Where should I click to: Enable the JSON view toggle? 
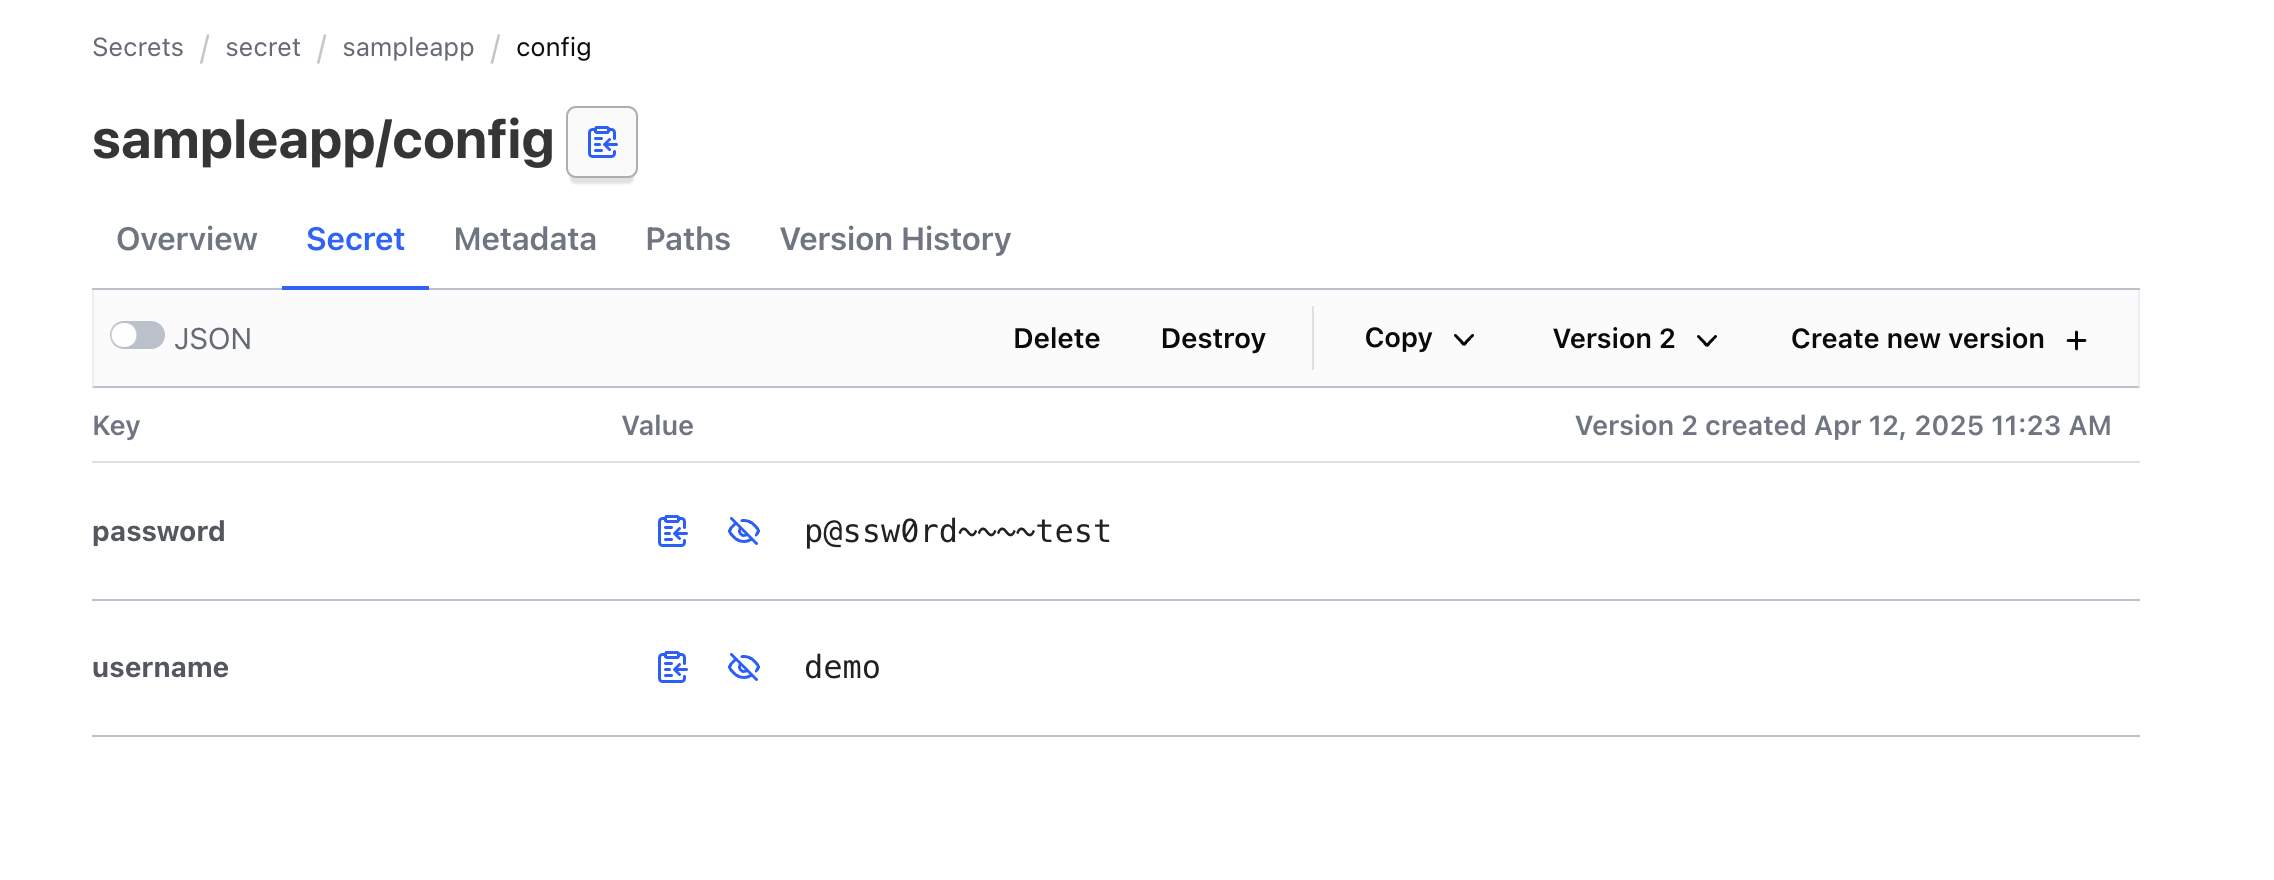click(x=137, y=336)
